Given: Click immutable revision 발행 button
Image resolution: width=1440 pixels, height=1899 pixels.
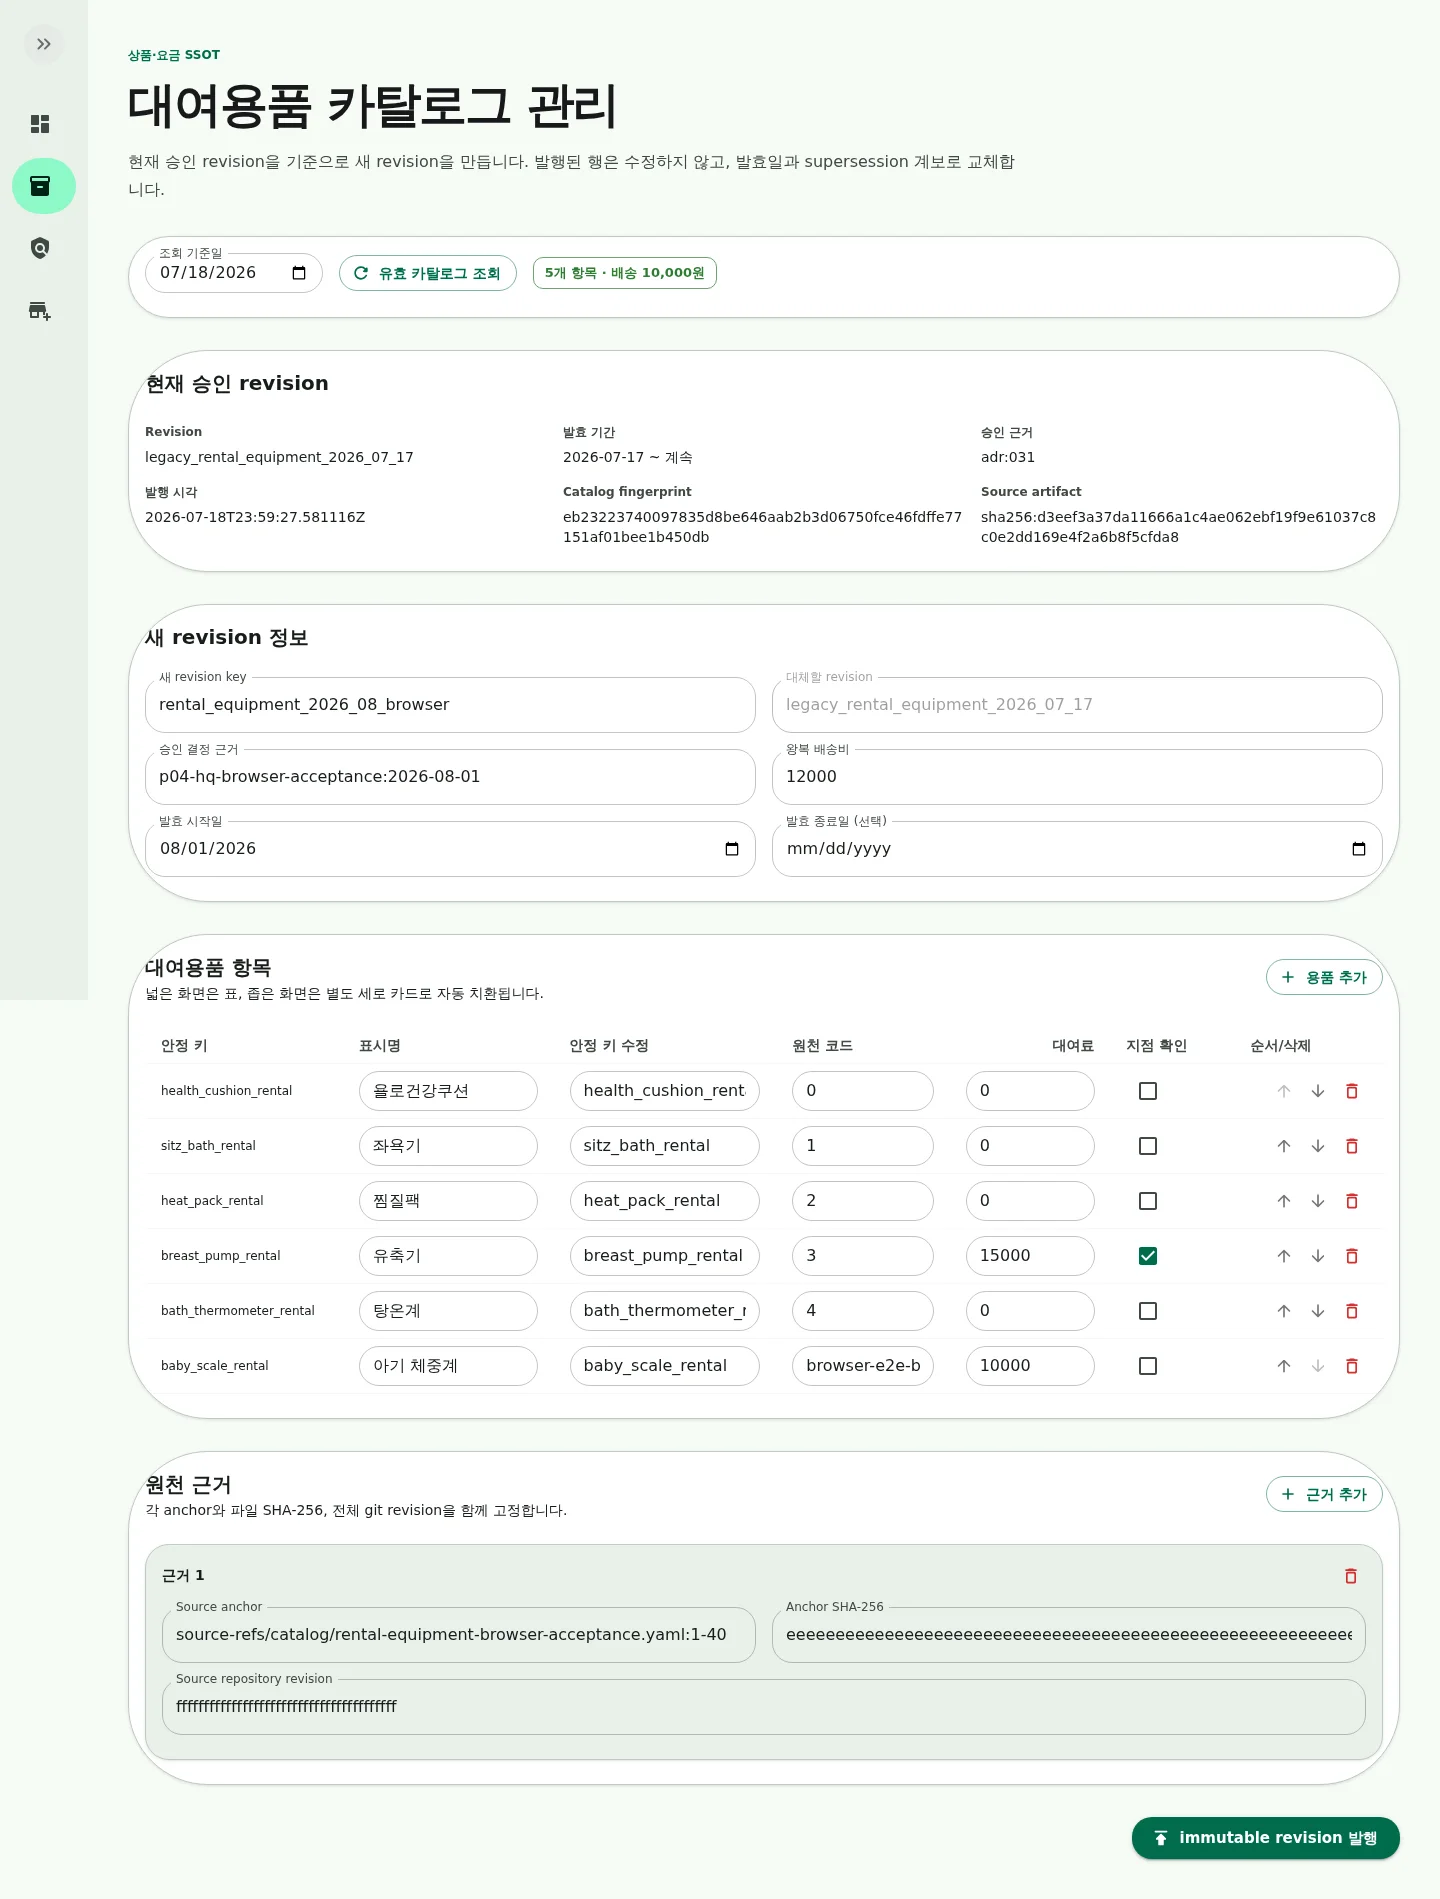Looking at the screenshot, I should click(x=1266, y=1838).
